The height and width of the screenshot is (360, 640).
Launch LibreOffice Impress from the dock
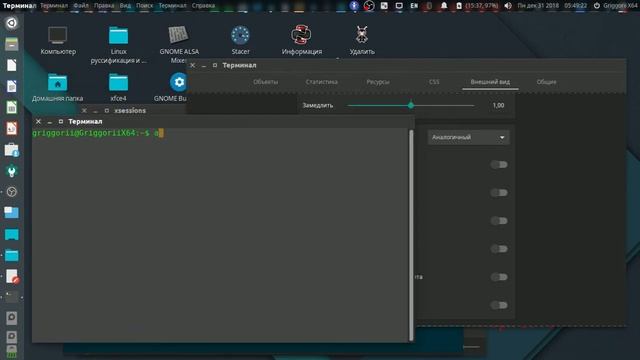[x=11, y=128]
